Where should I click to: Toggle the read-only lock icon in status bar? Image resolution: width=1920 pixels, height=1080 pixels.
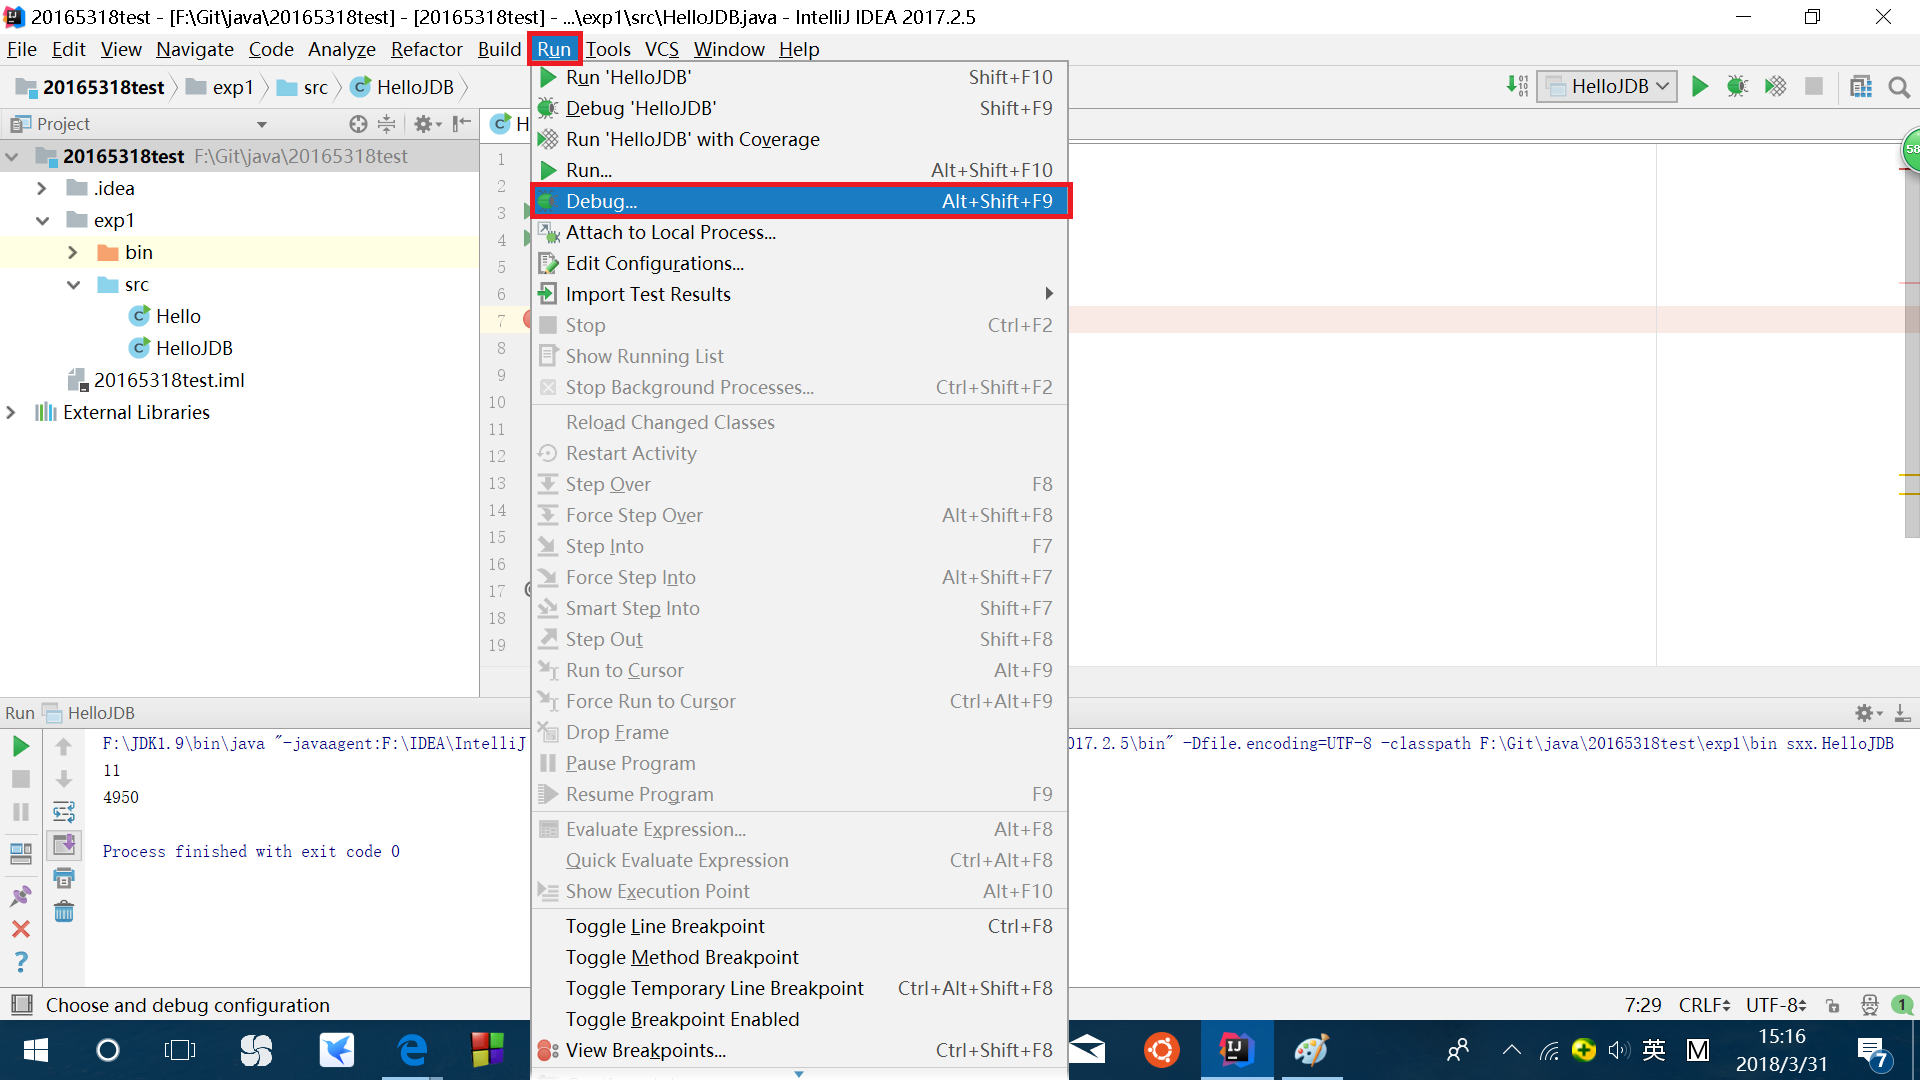tap(1832, 1005)
